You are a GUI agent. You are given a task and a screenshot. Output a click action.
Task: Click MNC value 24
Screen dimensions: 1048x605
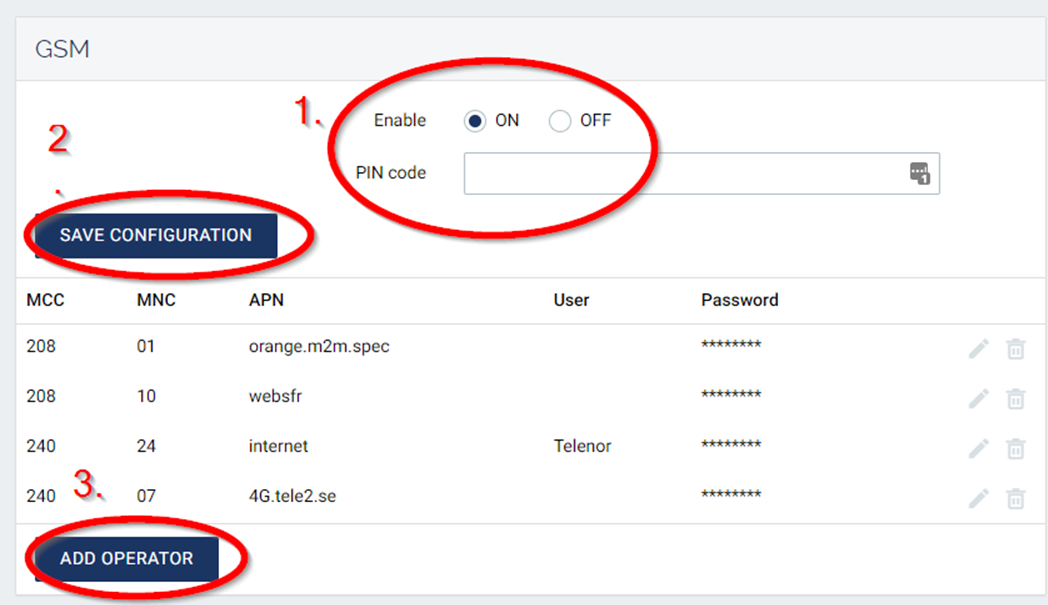(x=146, y=446)
